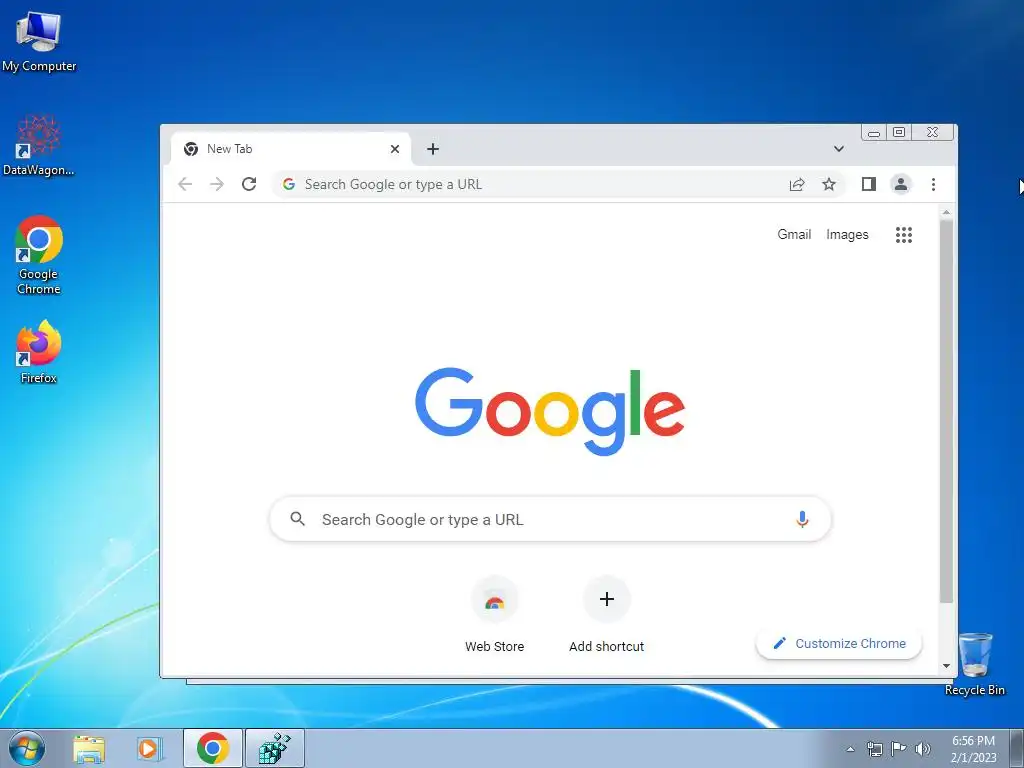
Task: Open the Web Store shortcut
Action: click(494, 615)
